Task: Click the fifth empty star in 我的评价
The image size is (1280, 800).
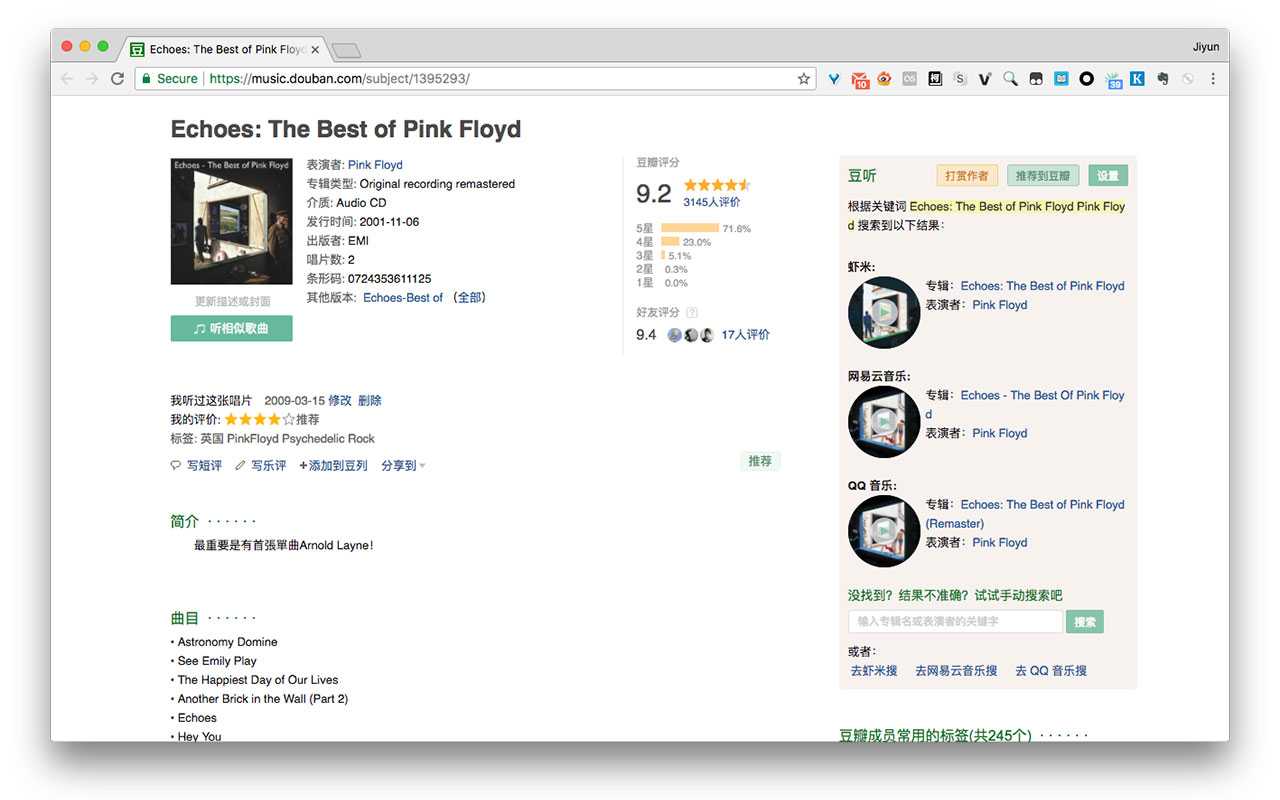Action: click(288, 420)
